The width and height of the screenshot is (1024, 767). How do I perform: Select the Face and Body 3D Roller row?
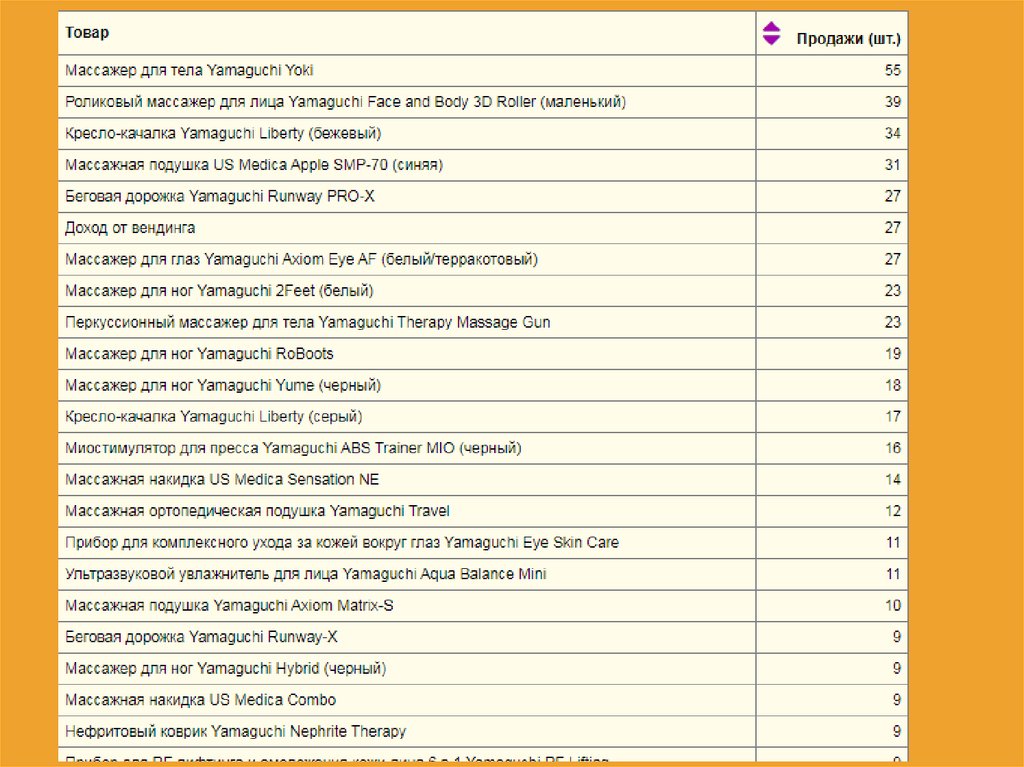345,102
